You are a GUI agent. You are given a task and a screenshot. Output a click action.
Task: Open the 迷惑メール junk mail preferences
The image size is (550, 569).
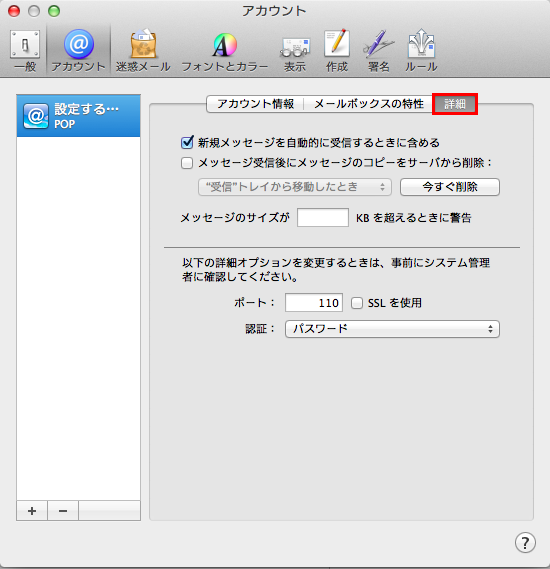click(x=143, y=51)
